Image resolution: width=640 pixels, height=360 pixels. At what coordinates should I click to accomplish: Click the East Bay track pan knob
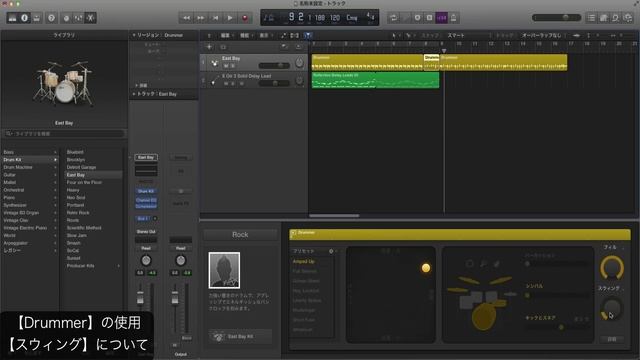click(299, 63)
